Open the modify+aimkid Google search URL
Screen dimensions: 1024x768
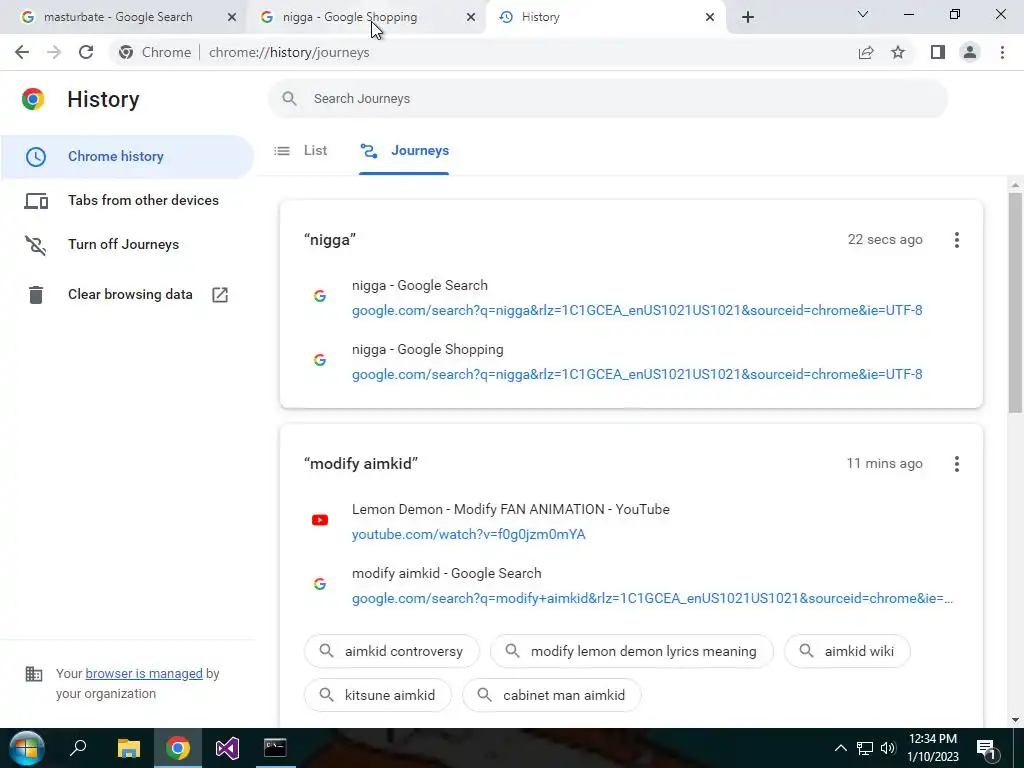[x=652, y=599]
